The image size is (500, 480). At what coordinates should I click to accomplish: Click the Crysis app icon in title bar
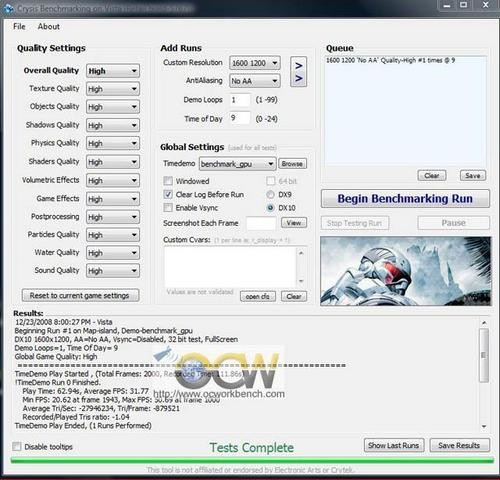(x=8, y=8)
